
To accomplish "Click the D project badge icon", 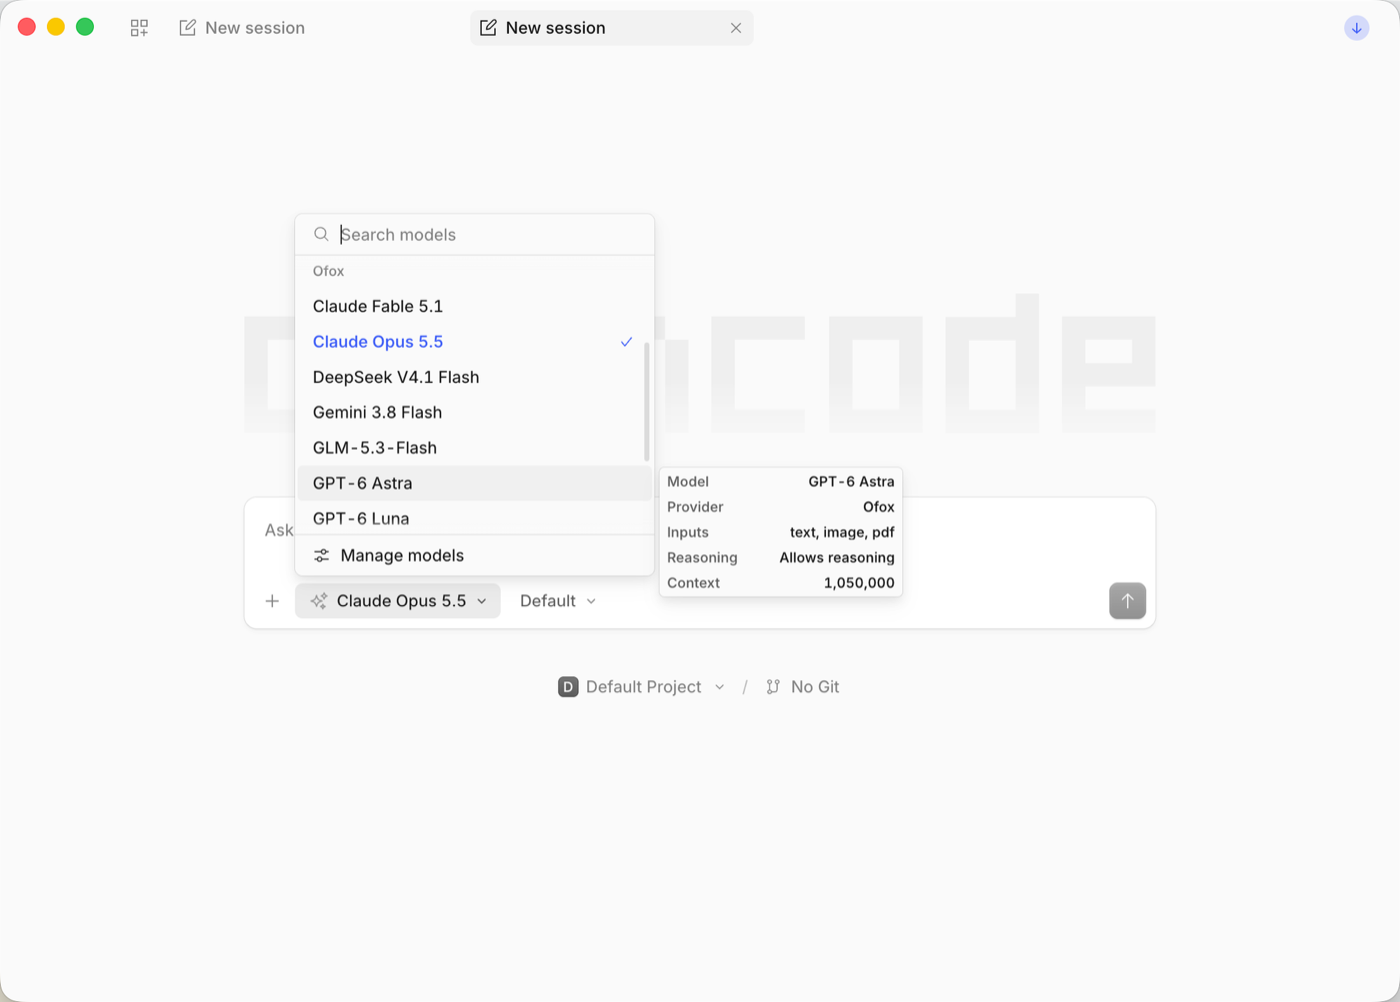I will 568,687.
